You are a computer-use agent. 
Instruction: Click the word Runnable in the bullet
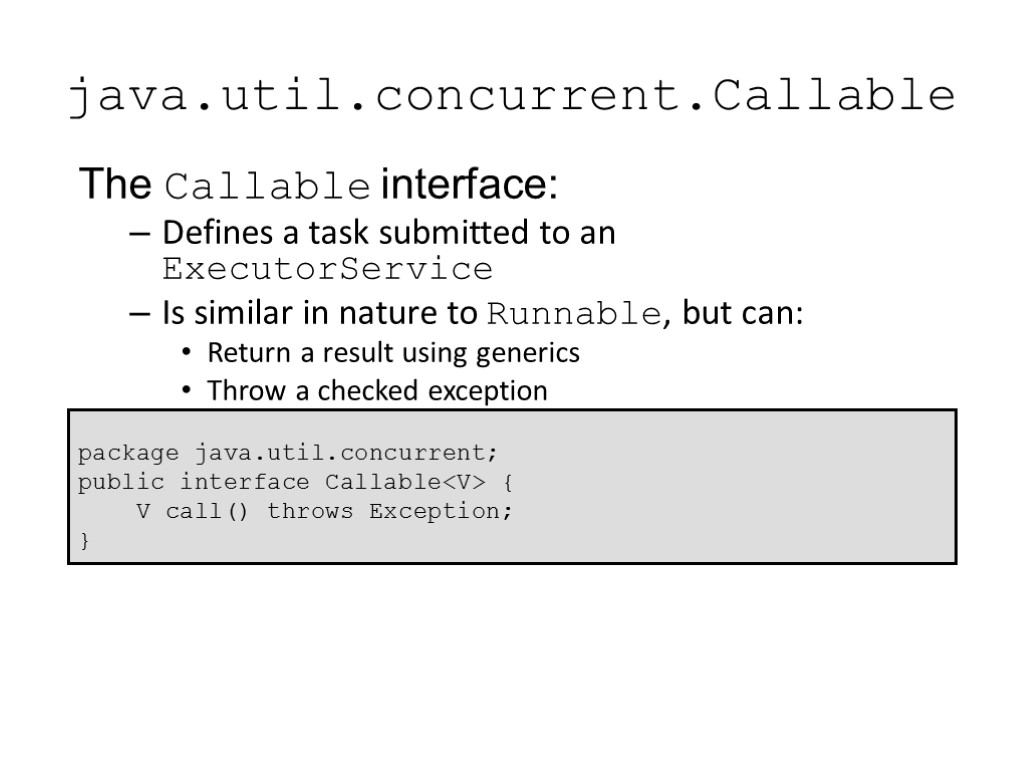572,315
